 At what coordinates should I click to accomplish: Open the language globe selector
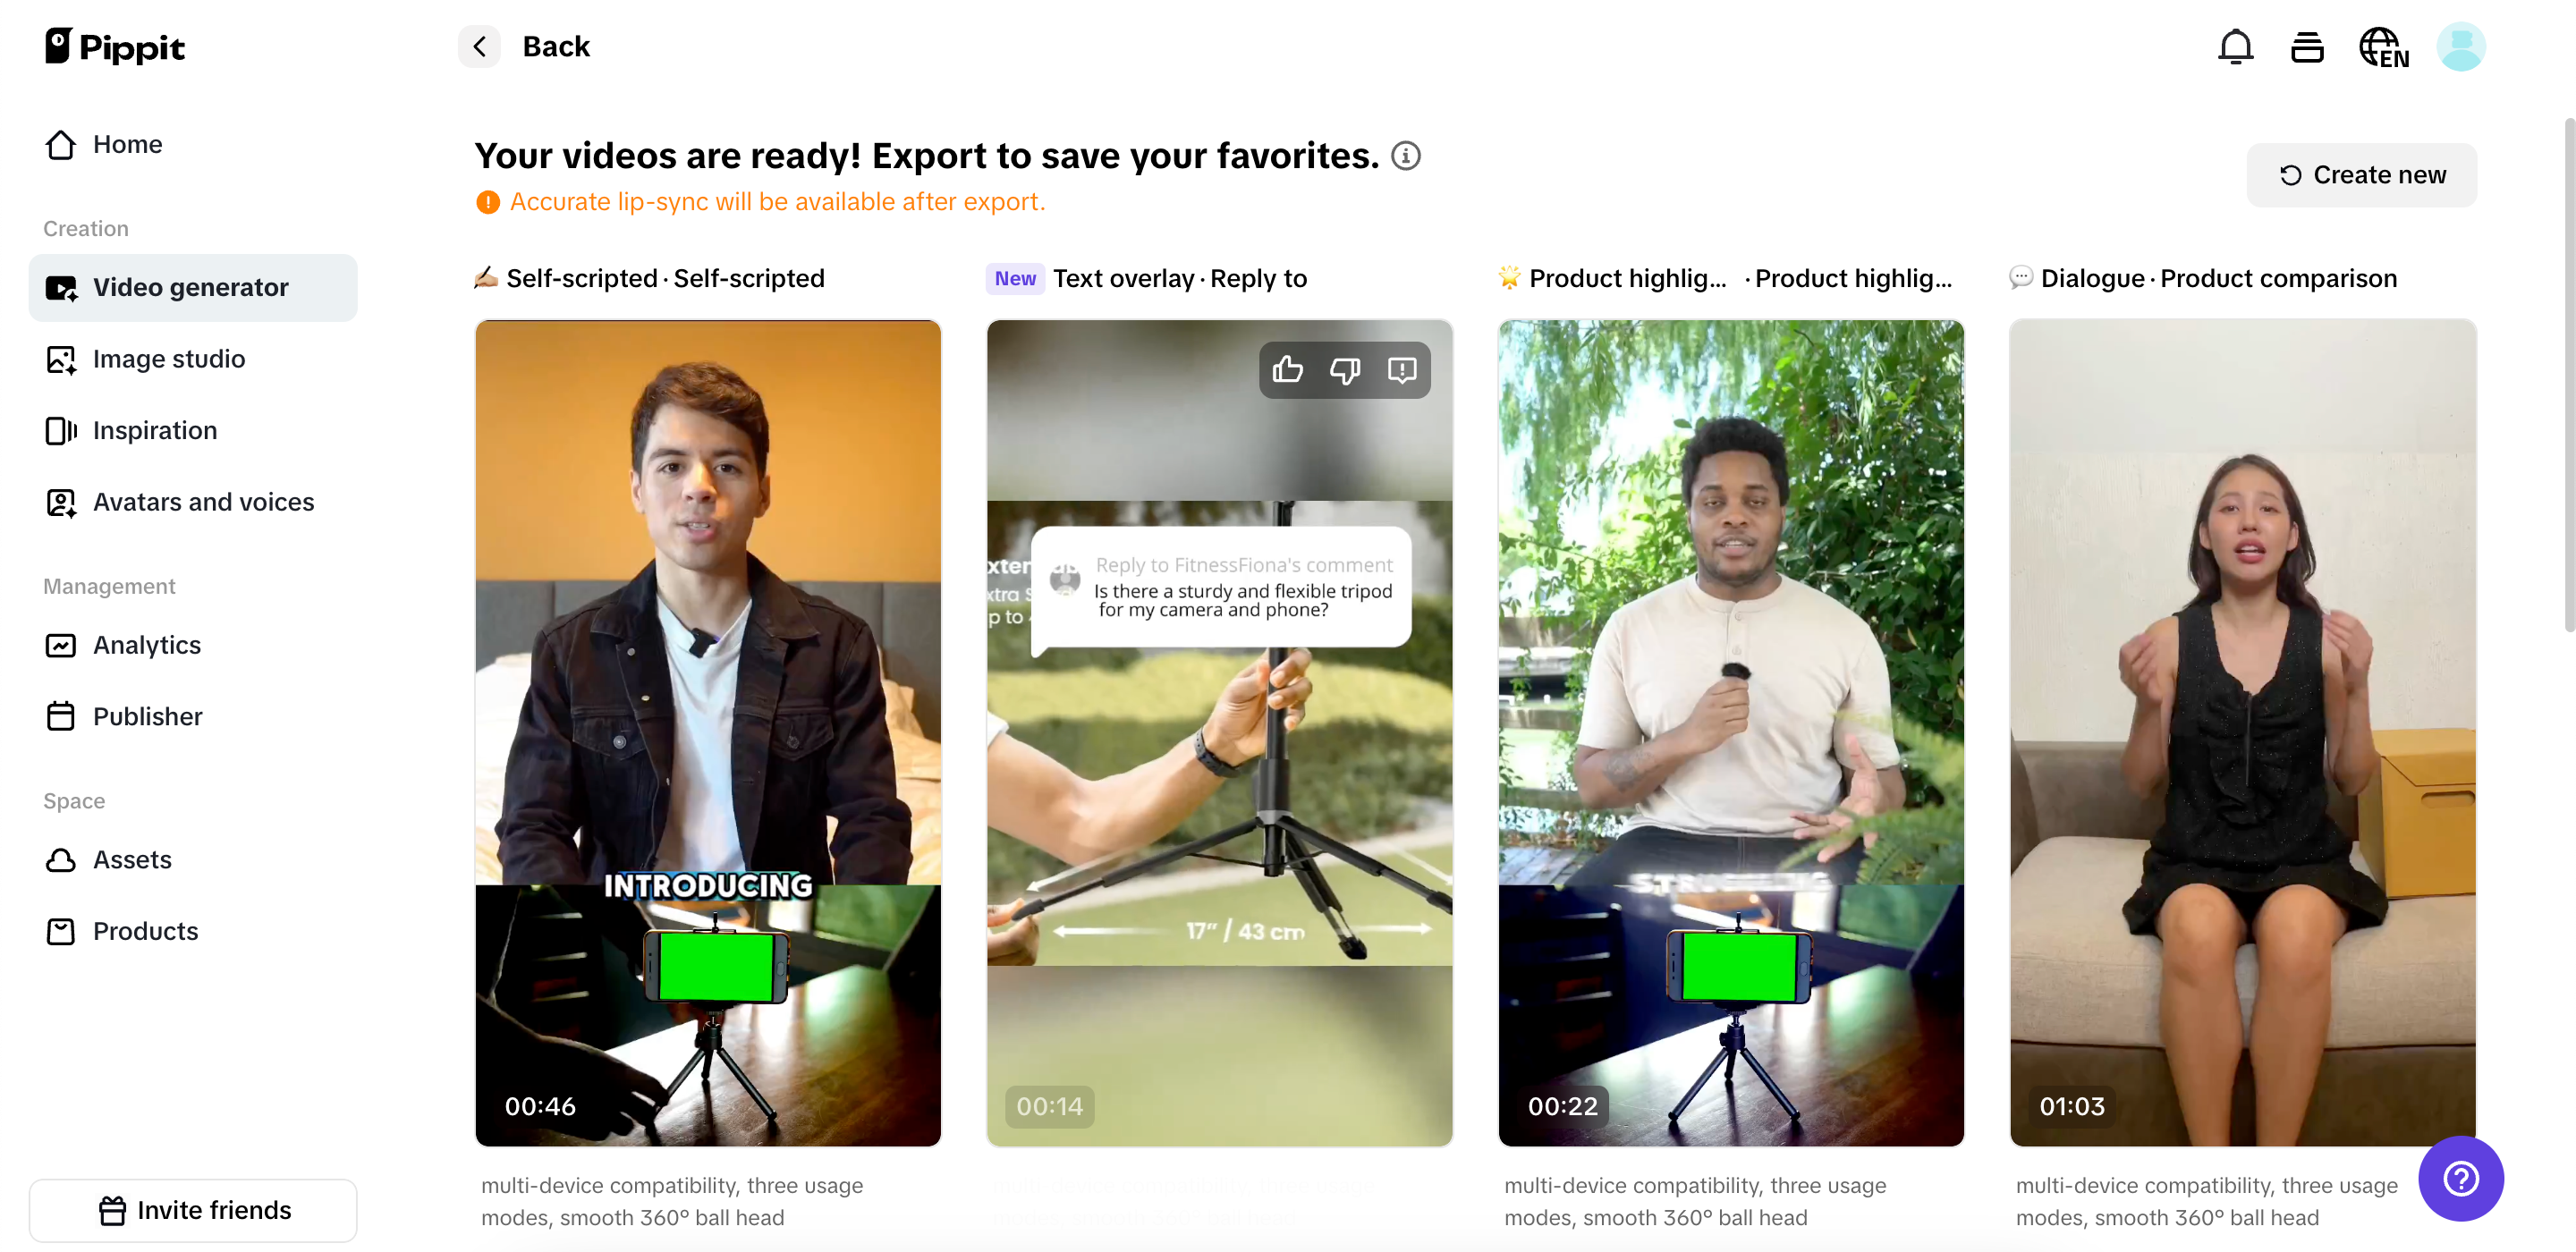click(2383, 47)
